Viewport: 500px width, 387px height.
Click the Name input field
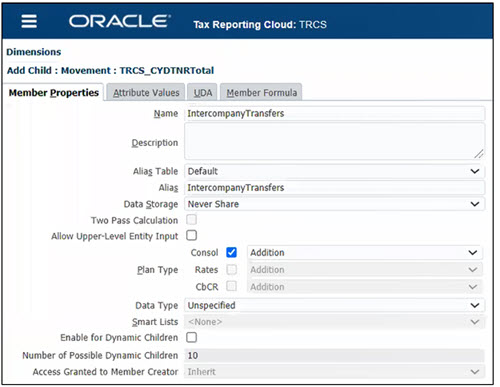click(x=334, y=113)
